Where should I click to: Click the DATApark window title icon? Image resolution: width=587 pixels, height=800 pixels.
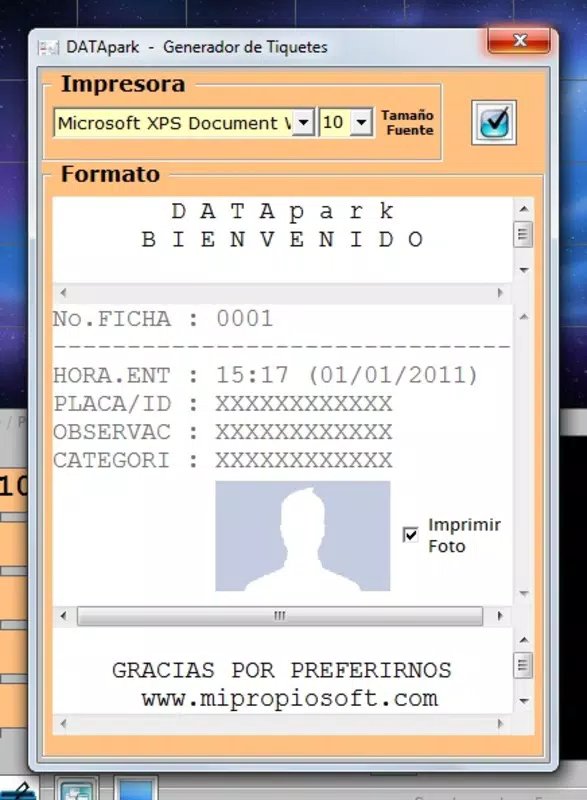tap(48, 48)
